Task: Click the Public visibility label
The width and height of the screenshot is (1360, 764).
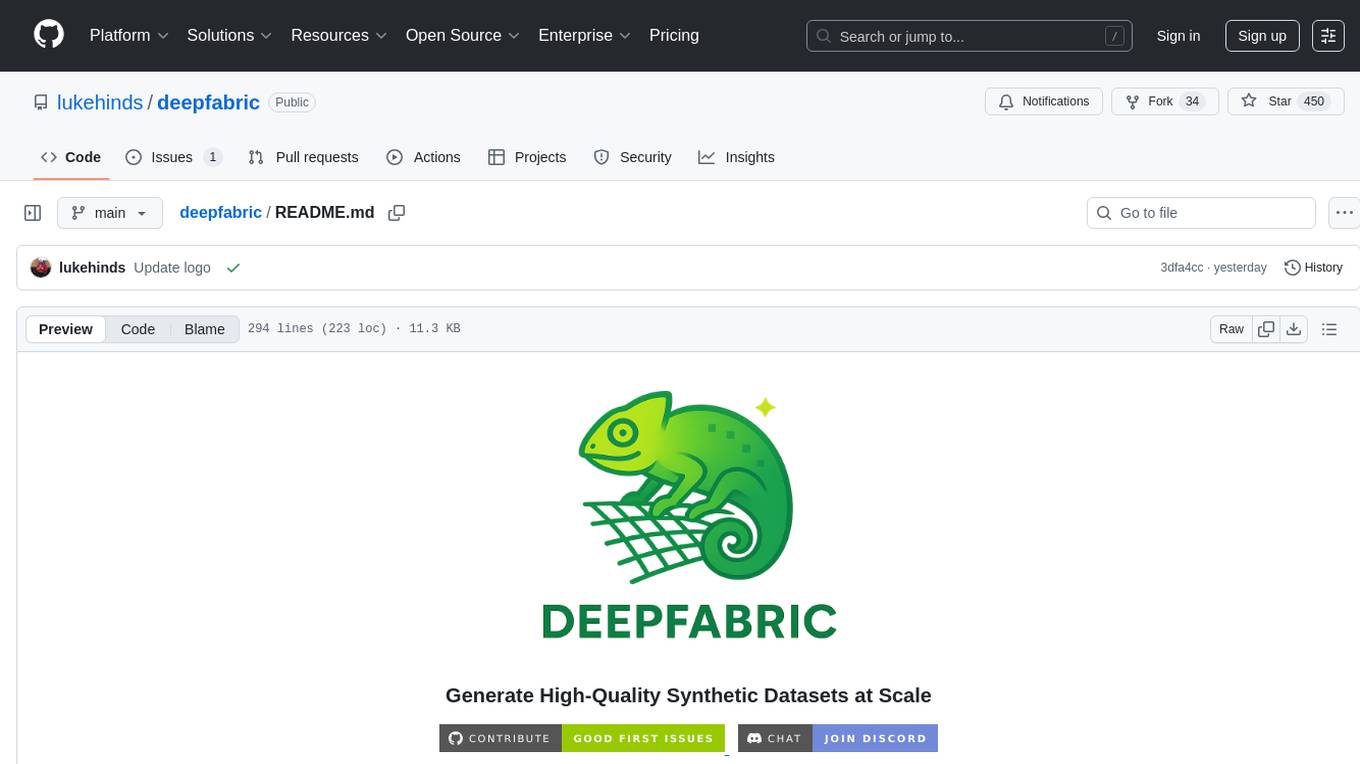Action: pos(292,102)
